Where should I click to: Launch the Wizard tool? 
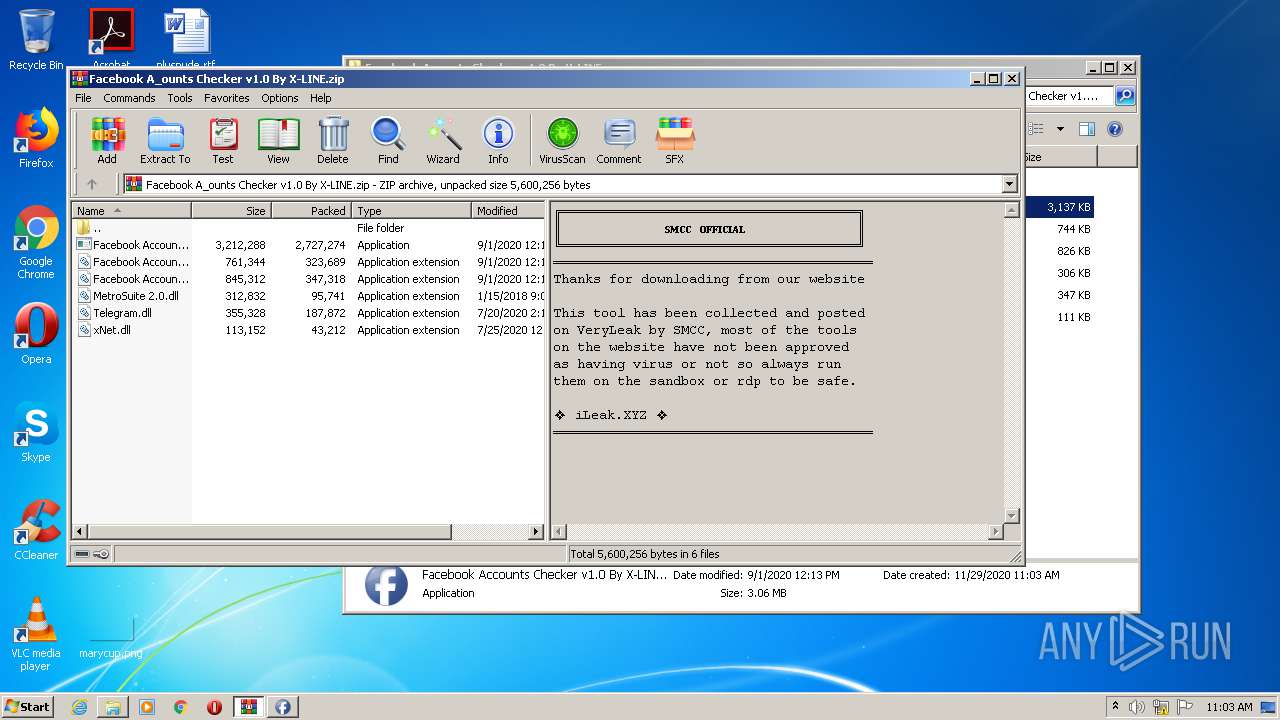[x=443, y=141]
